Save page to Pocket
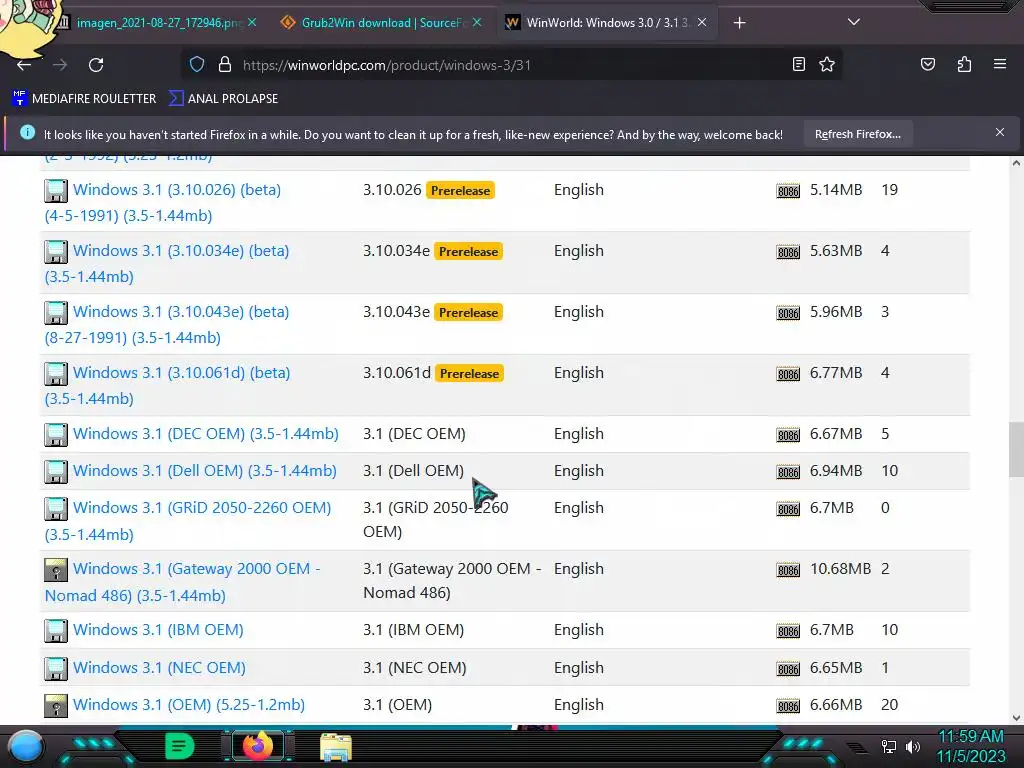1024x768 pixels. [x=927, y=64]
